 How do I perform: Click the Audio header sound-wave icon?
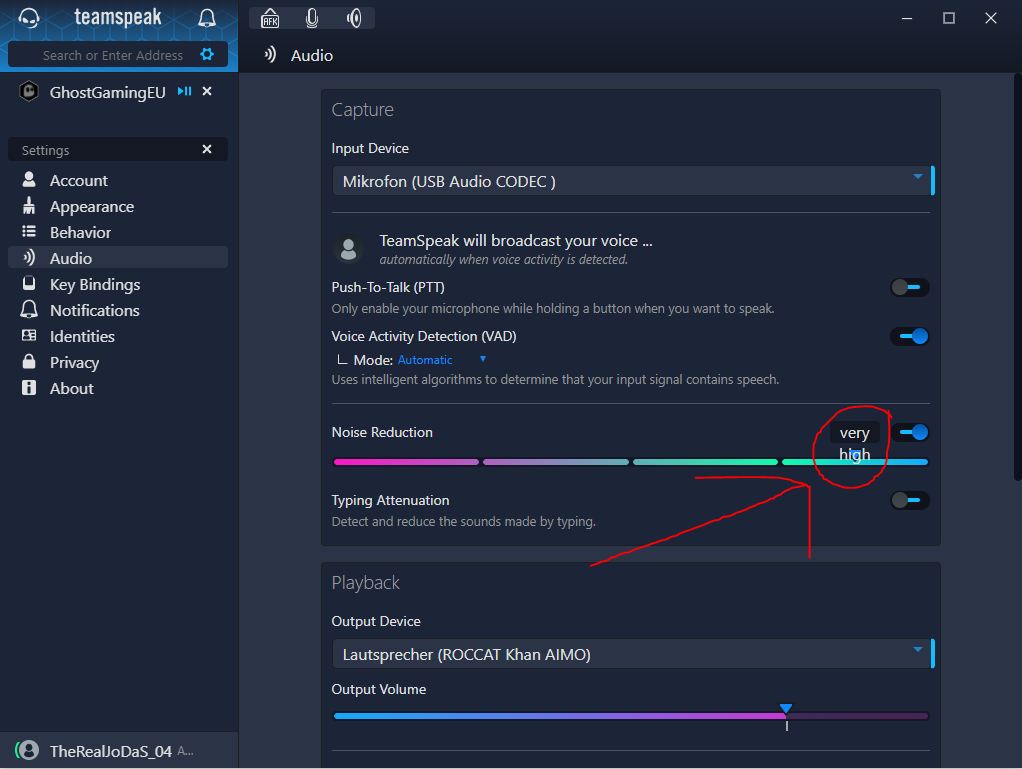(270, 55)
